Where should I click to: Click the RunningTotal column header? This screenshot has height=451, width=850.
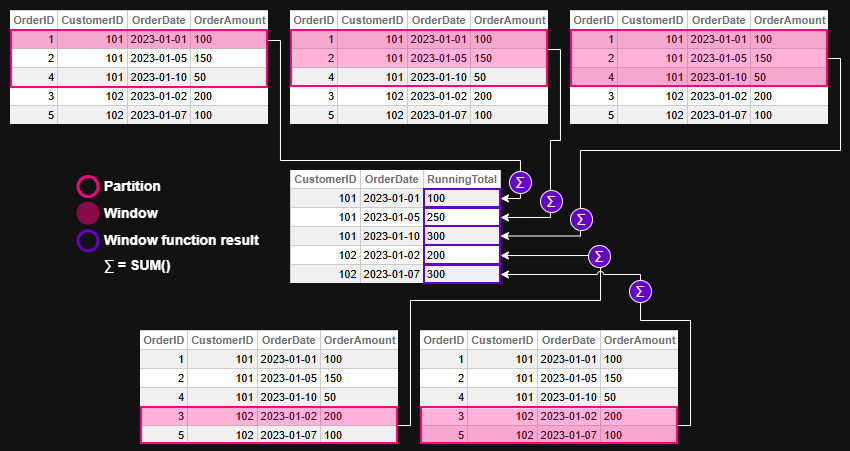point(461,179)
